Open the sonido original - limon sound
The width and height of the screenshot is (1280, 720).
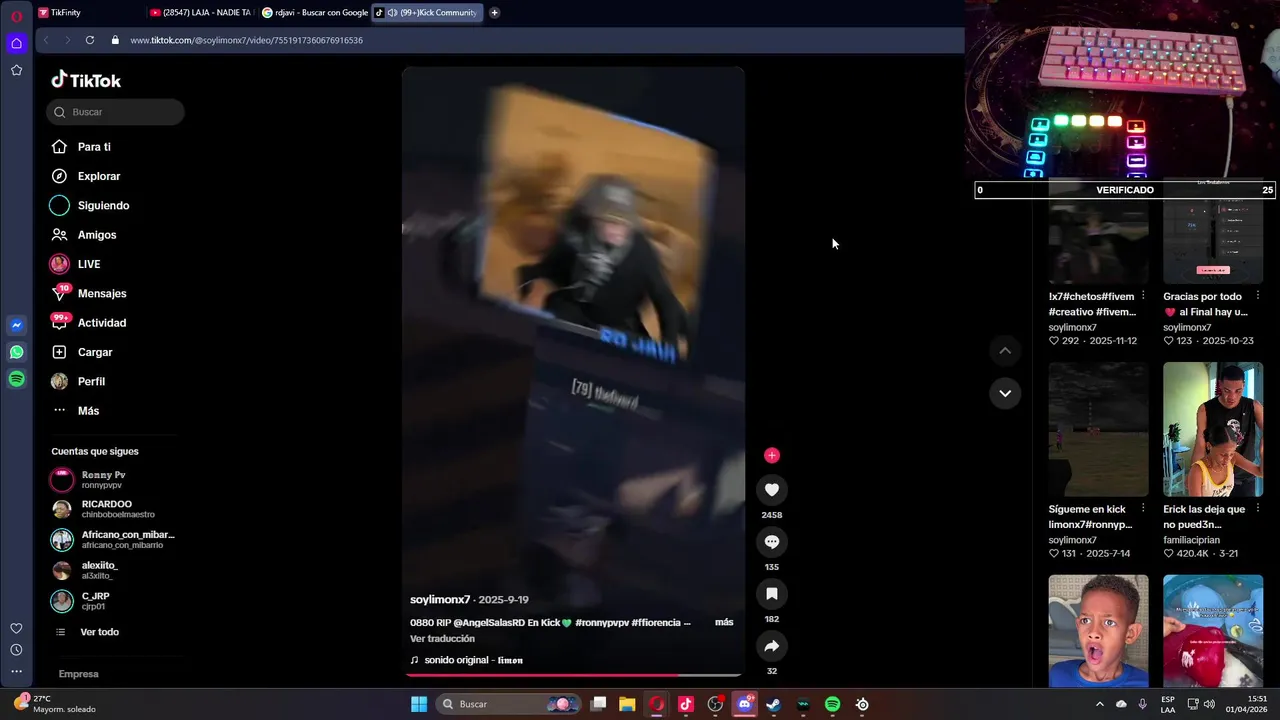pyautogui.click(x=466, y=660)
